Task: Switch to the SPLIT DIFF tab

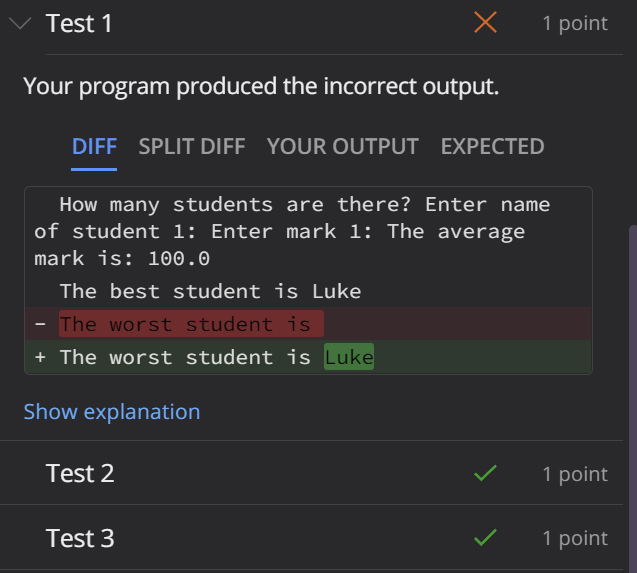Action: pos(192,147)
